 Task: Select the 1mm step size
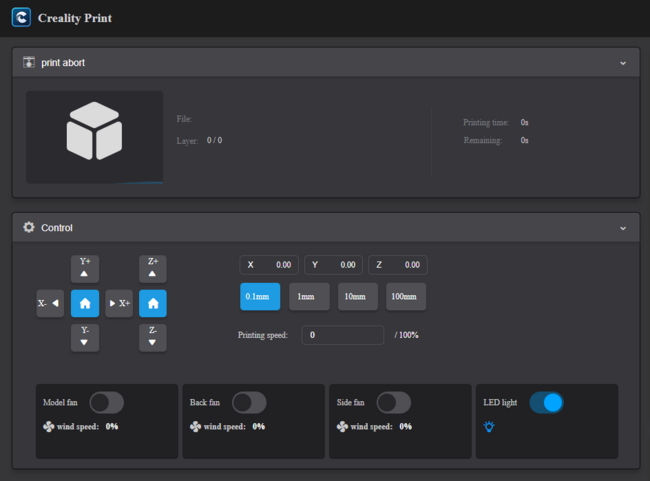309,297
